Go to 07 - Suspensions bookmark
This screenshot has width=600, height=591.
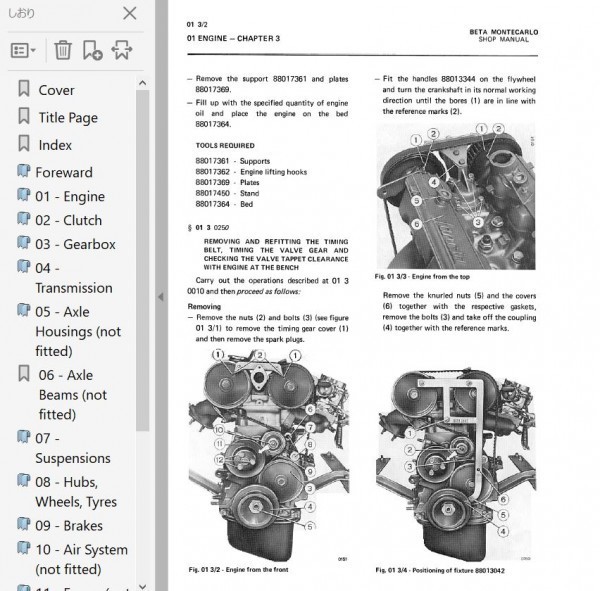pos(73,448)
